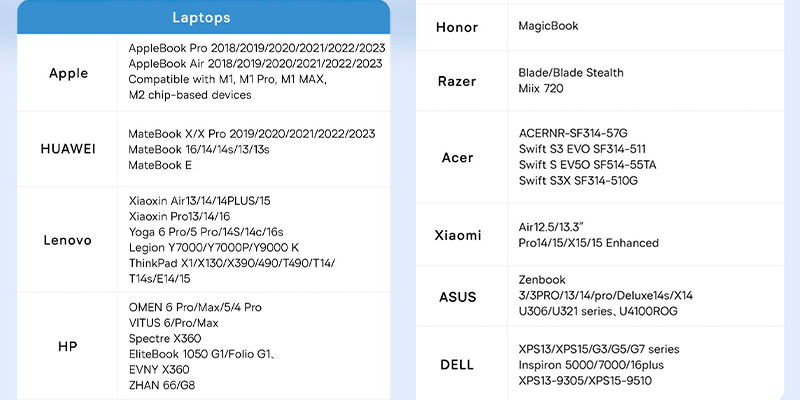Select the Lenovo brand cell
This screenshot has height=400, width=800.
(68, 240)
